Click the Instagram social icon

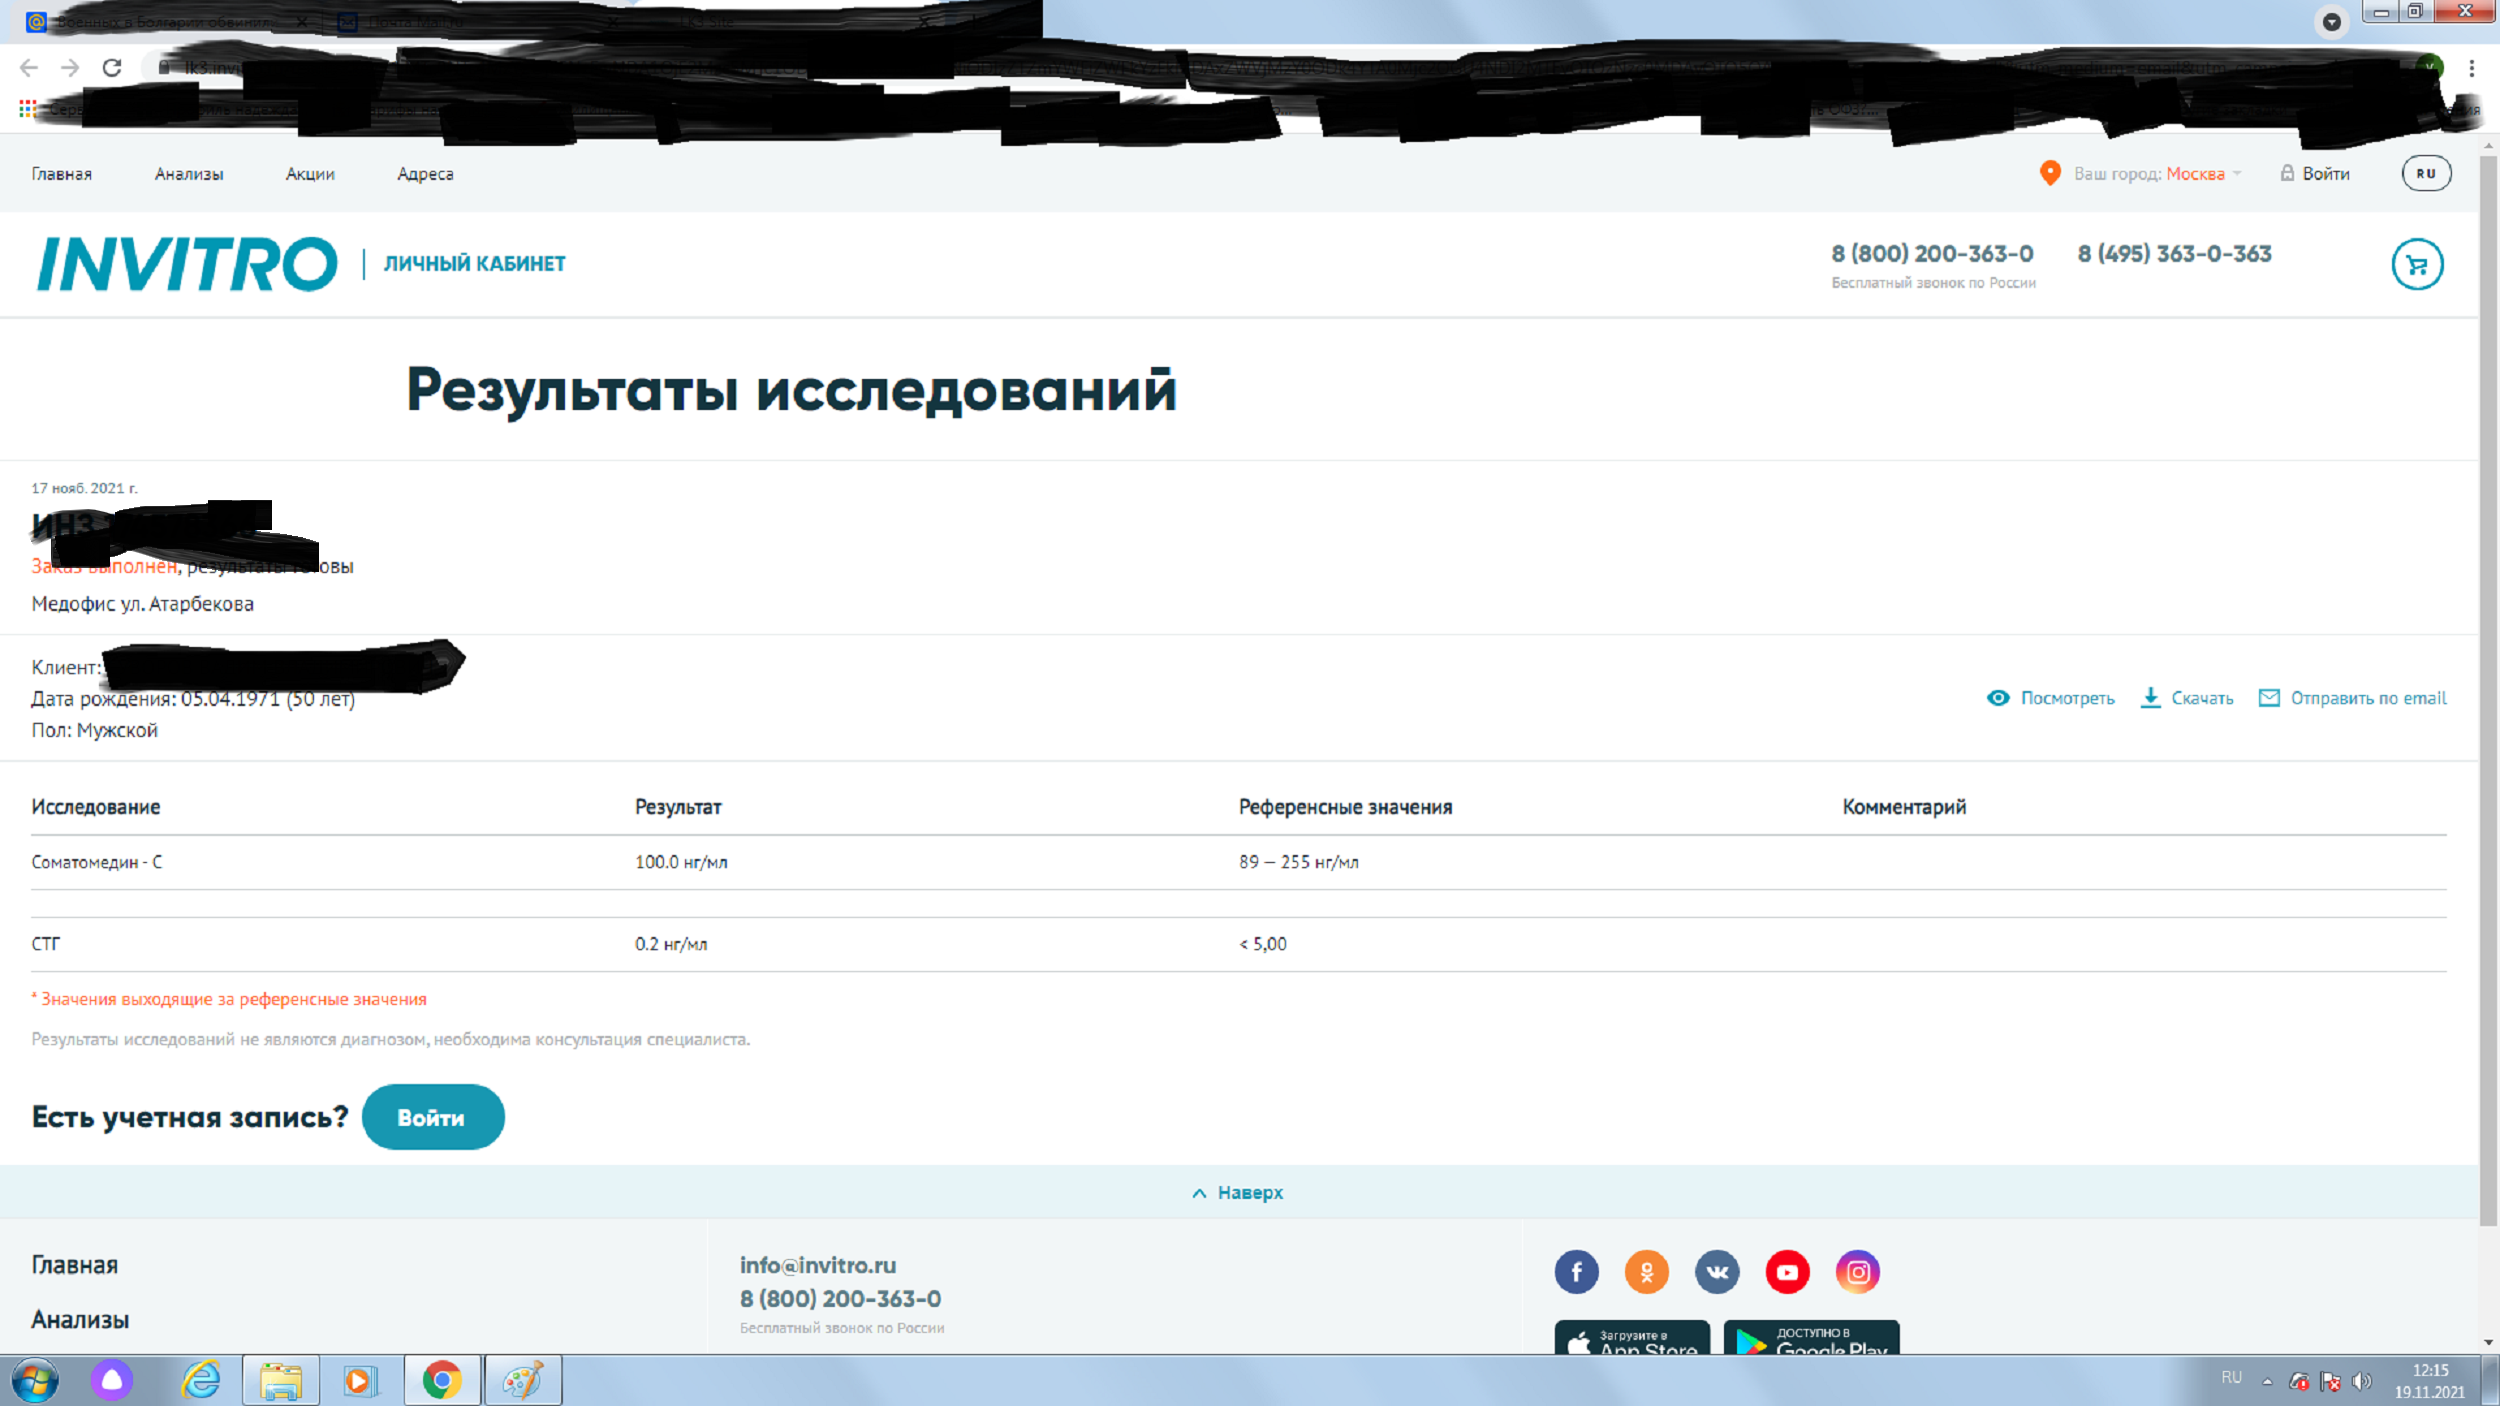click(x=1857, y=1272)
